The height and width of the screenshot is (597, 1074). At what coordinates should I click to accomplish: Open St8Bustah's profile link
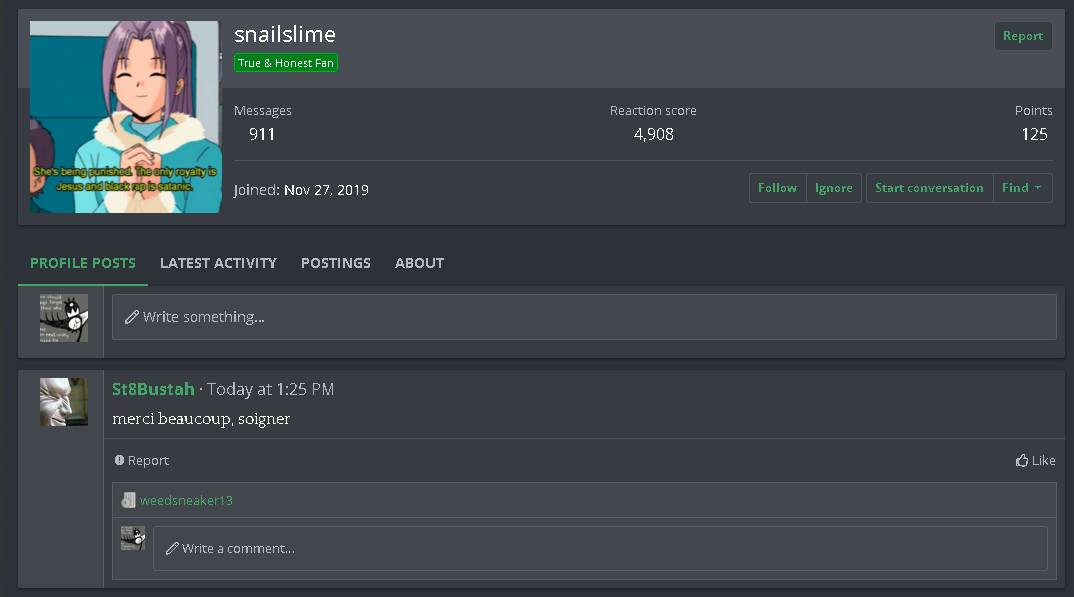[x=153, y=389]
